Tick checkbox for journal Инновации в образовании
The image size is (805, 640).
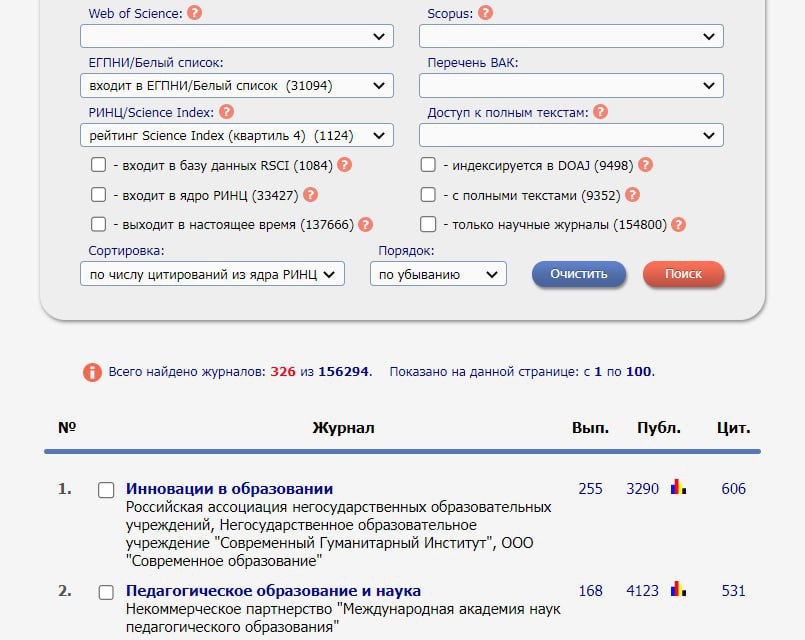(106, 490)
